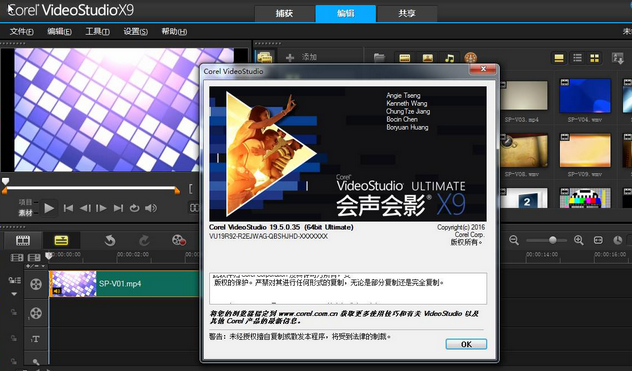Image resolution: width=632 pixels, height=371 pixels.
Task: Toggle show audio files filter
Action: tap(449, 58)
